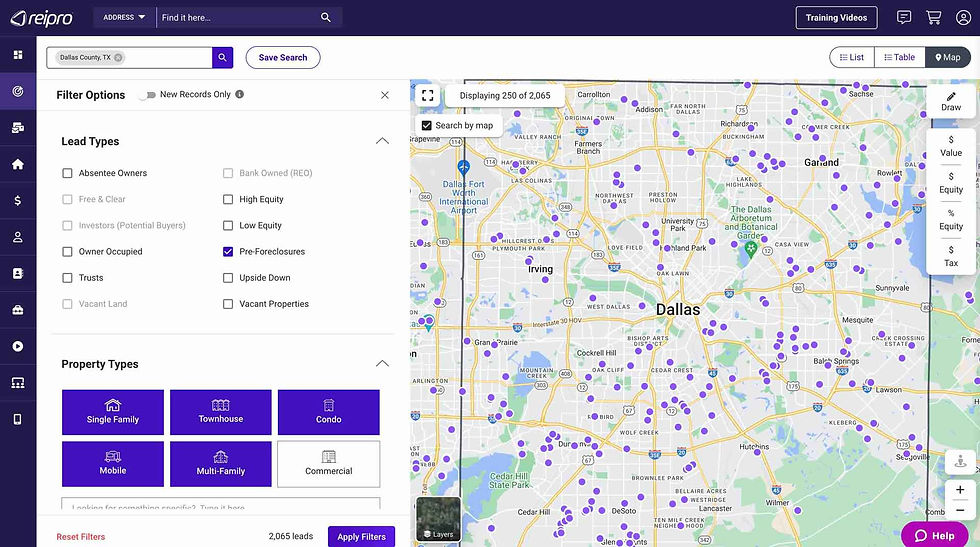Open the ADDRESS search type dropdown

click(x=124, y=18)
